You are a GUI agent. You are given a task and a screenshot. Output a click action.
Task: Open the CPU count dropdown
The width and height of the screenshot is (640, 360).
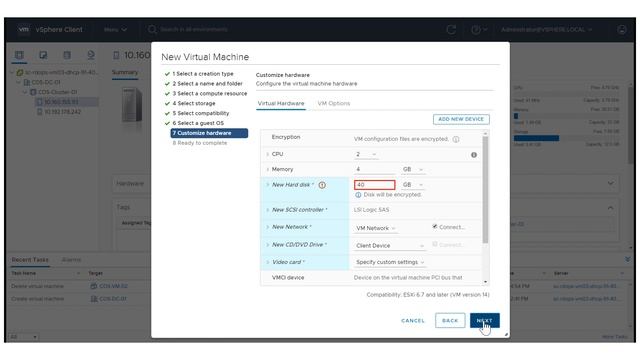366,154
